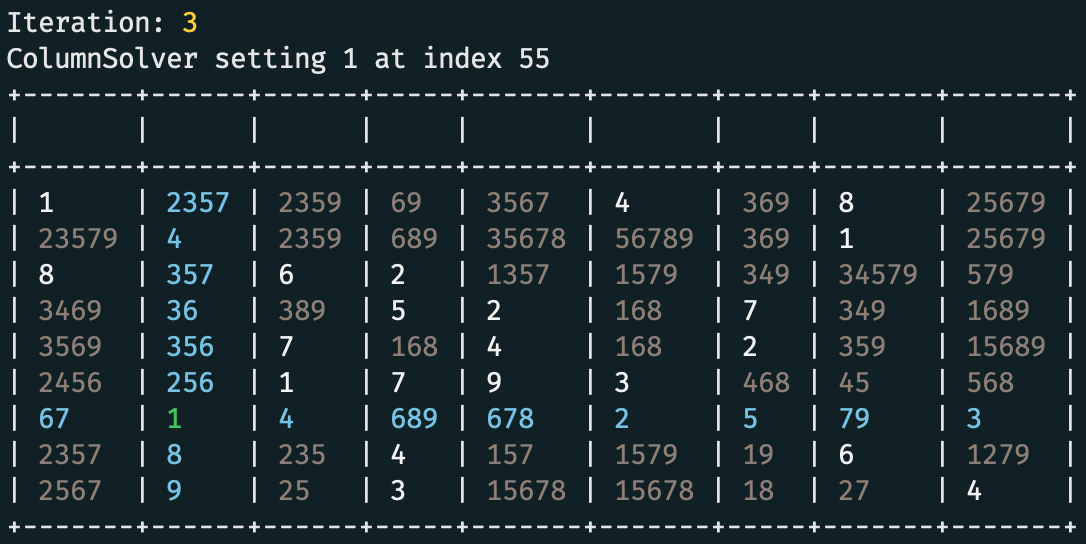
Task: Click the blue 67 cell
Action: (x=54, y=419)
